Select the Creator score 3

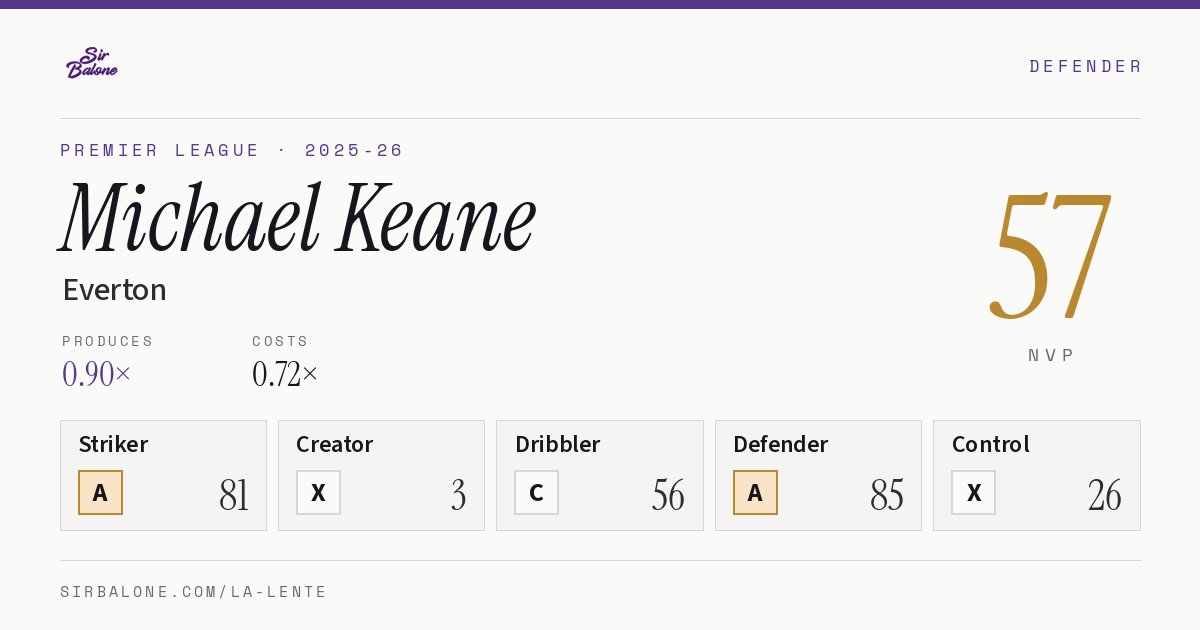[459, 494]
